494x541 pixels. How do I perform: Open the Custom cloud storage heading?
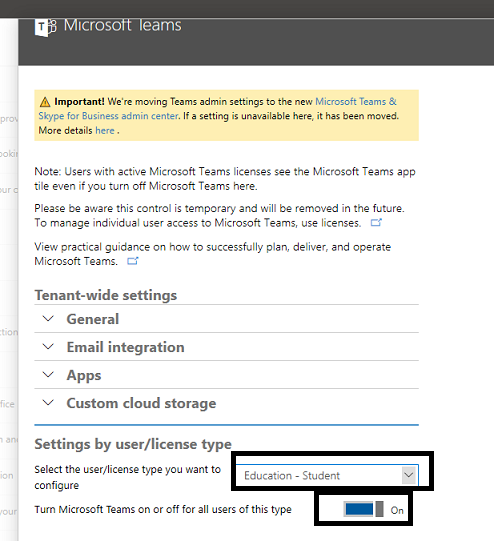tap(141, 403)
